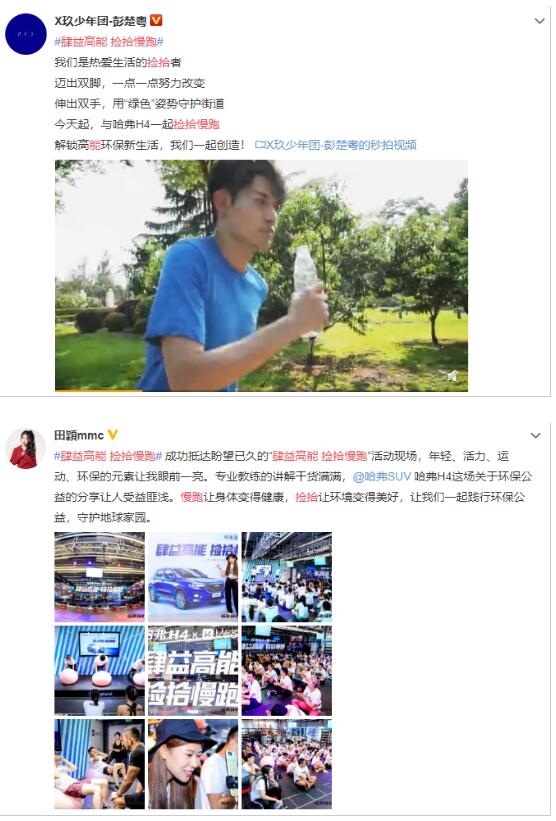Click orange verified badge beside 彭楚粤

click(x=156, y=20)
